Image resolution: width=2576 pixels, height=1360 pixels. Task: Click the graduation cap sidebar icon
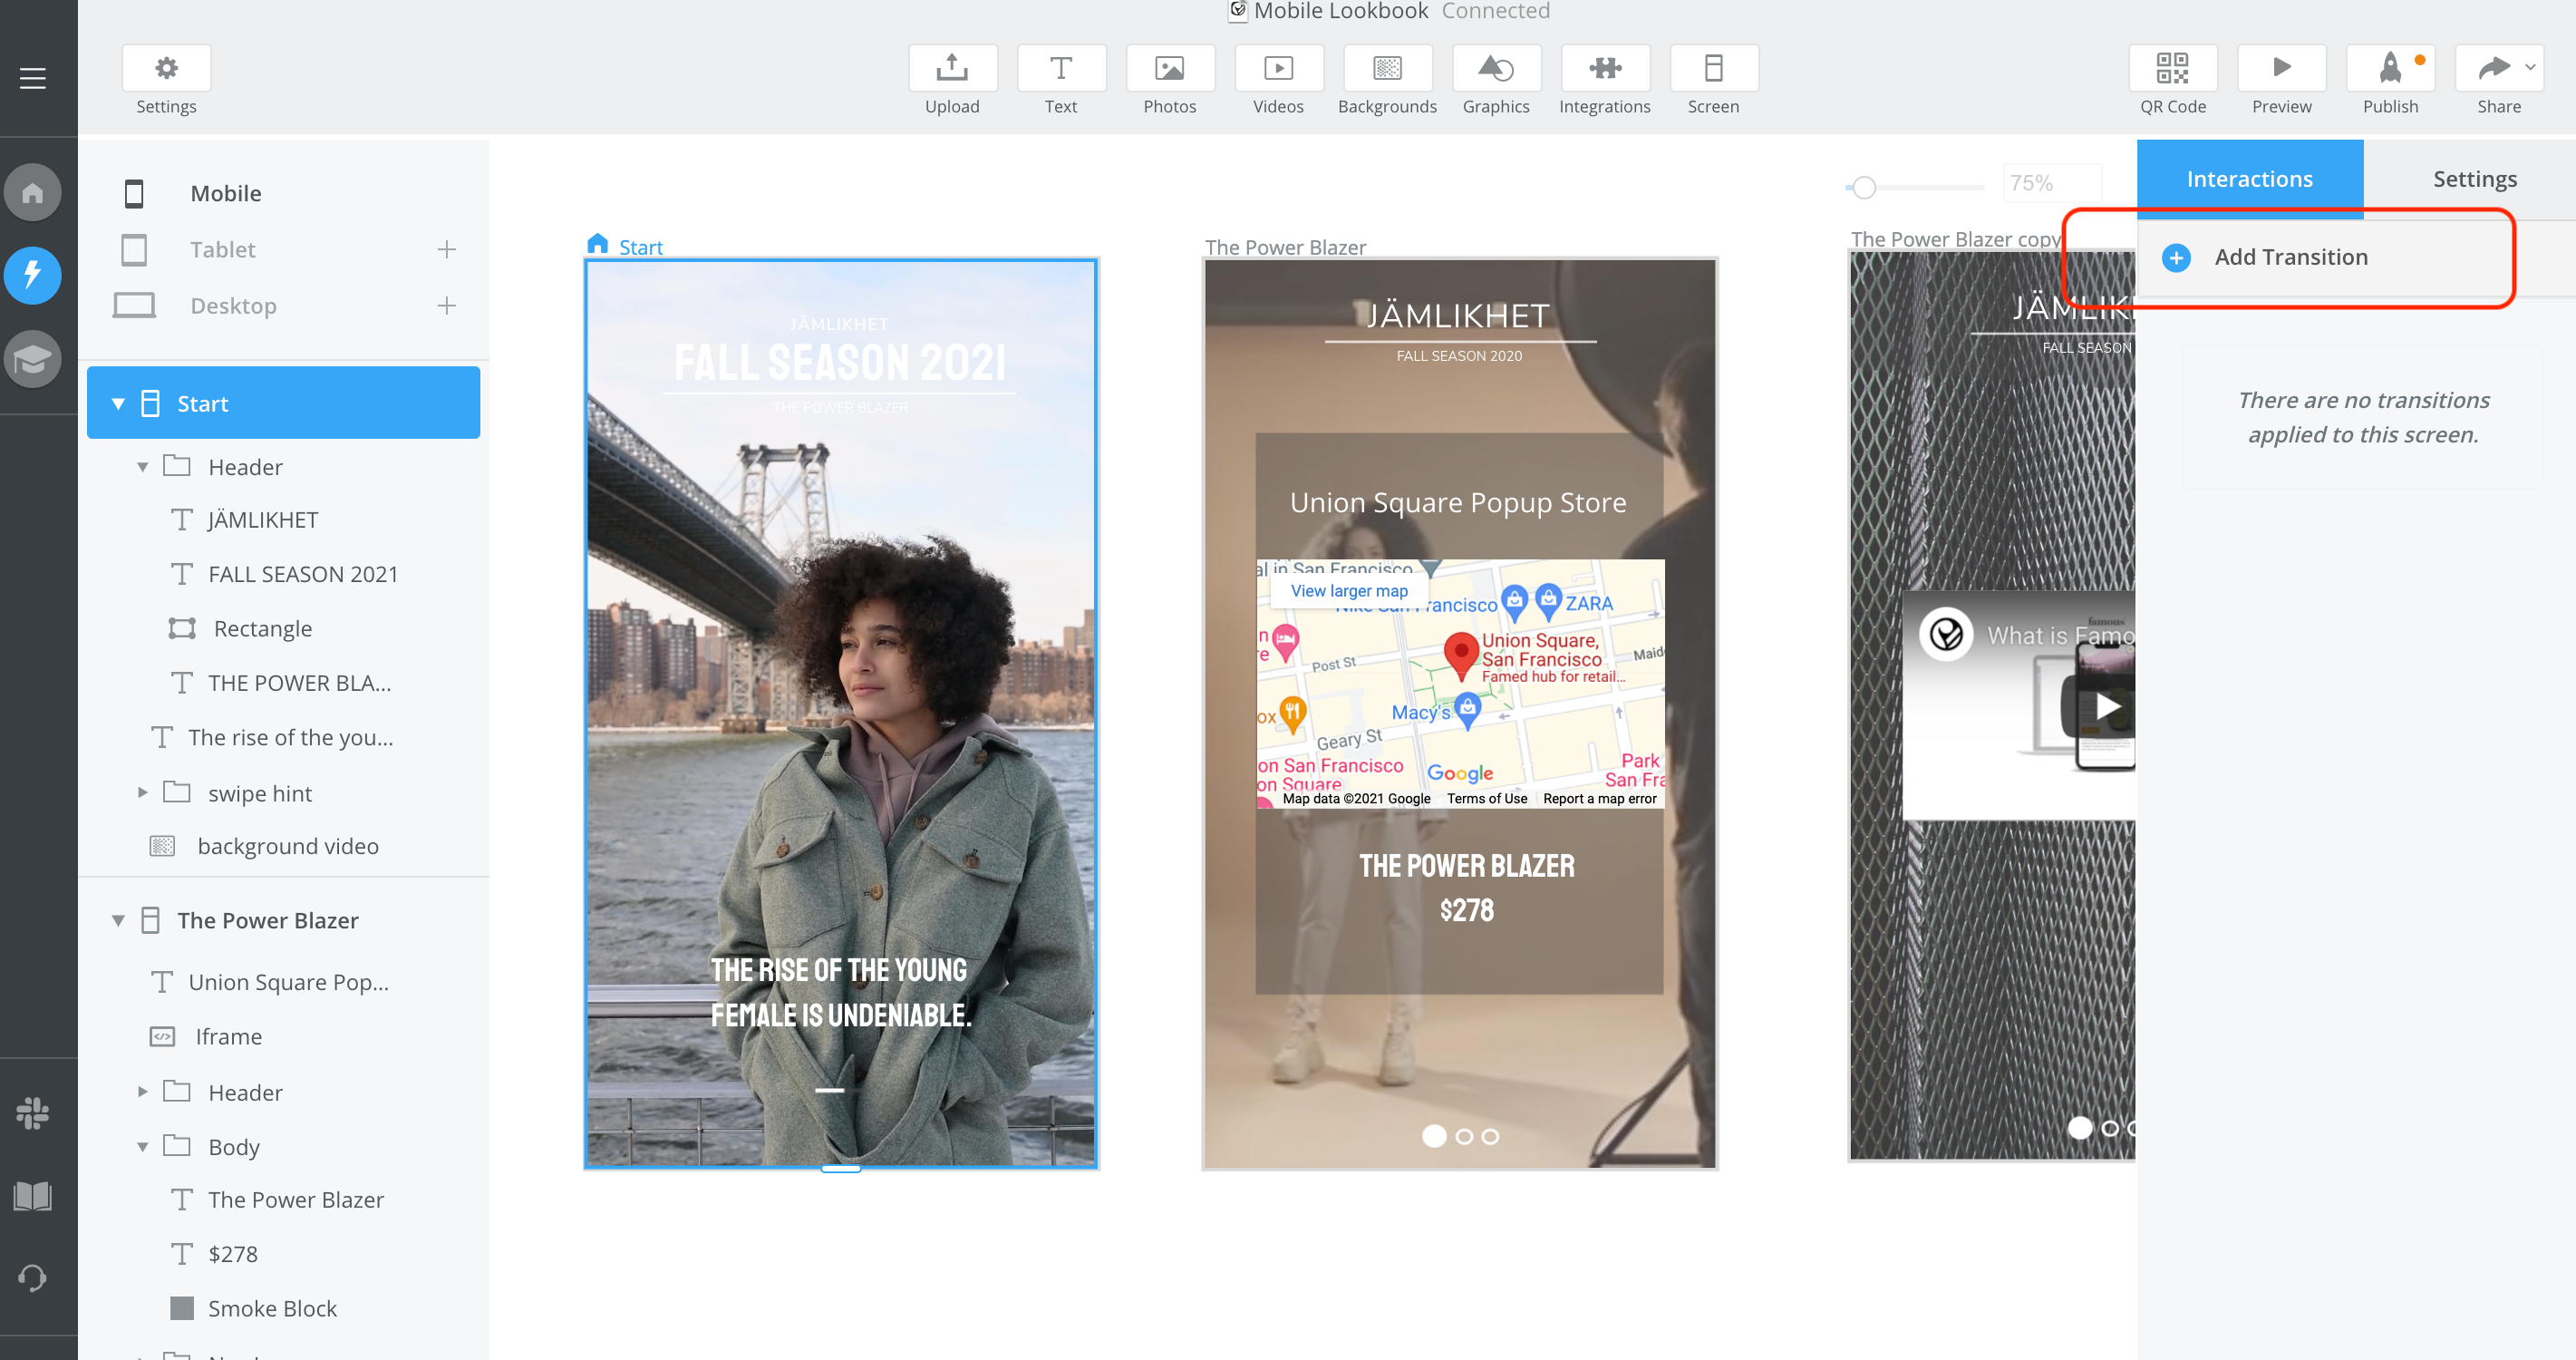coord(32,358)
